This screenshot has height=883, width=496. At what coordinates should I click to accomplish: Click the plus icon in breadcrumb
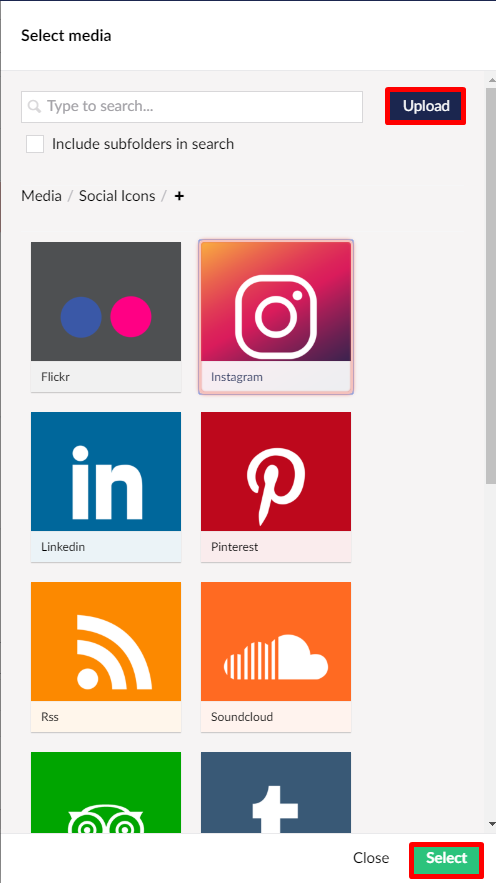(179, 196)
